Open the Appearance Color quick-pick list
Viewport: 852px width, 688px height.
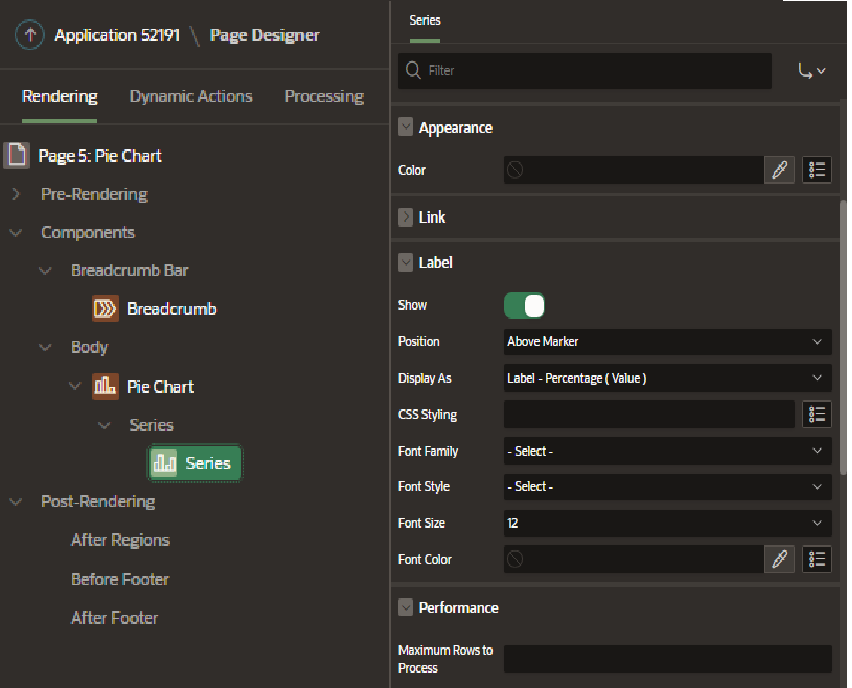817,170
